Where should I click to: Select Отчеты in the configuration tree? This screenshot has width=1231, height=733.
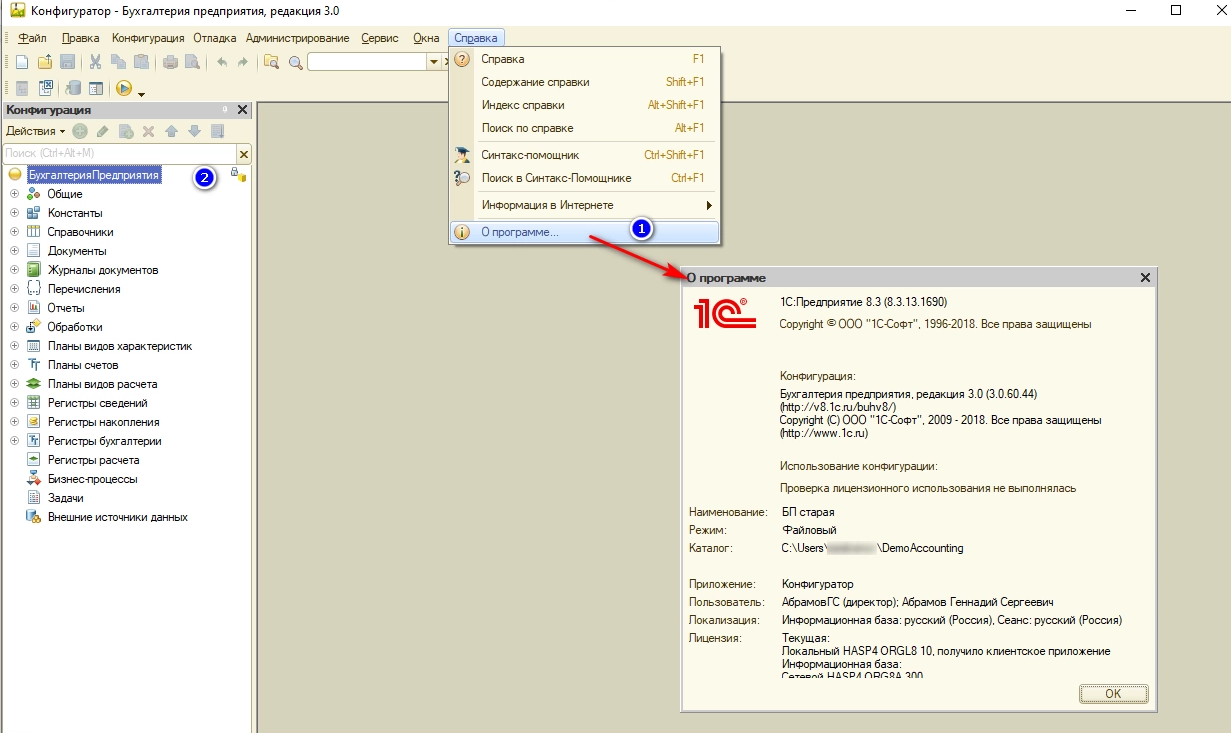(x=66, y=308)
